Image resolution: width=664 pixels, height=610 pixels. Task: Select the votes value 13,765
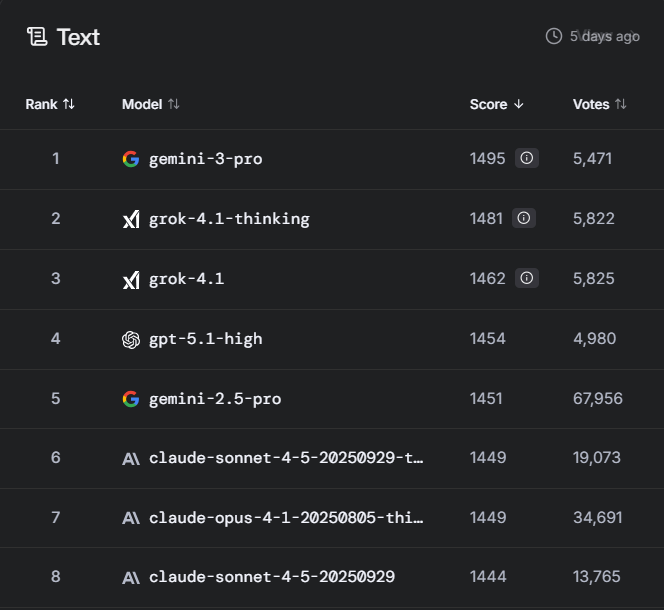[597, 577]
